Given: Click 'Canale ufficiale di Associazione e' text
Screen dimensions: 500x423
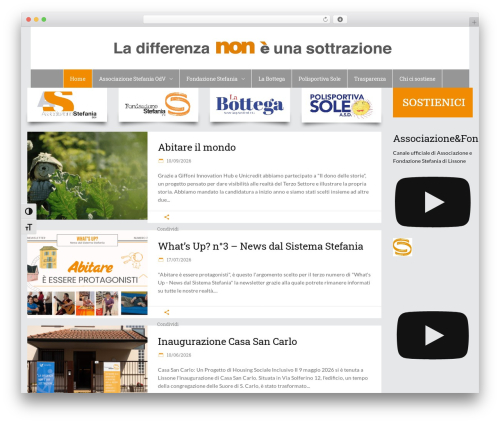Looking at the screenshot, I should (x=432, y=153).
